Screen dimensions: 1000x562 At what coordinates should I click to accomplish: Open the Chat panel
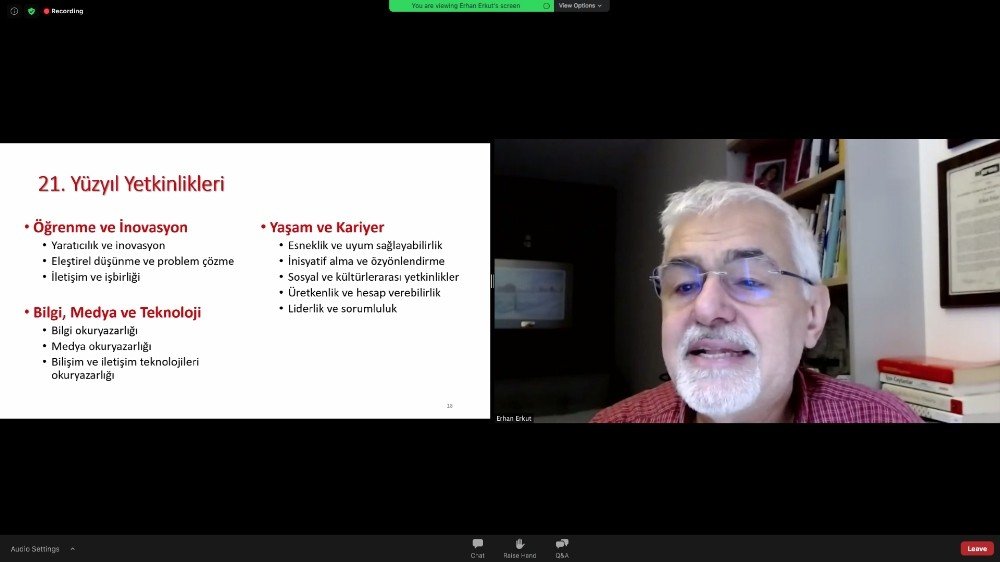click(478, 548)
